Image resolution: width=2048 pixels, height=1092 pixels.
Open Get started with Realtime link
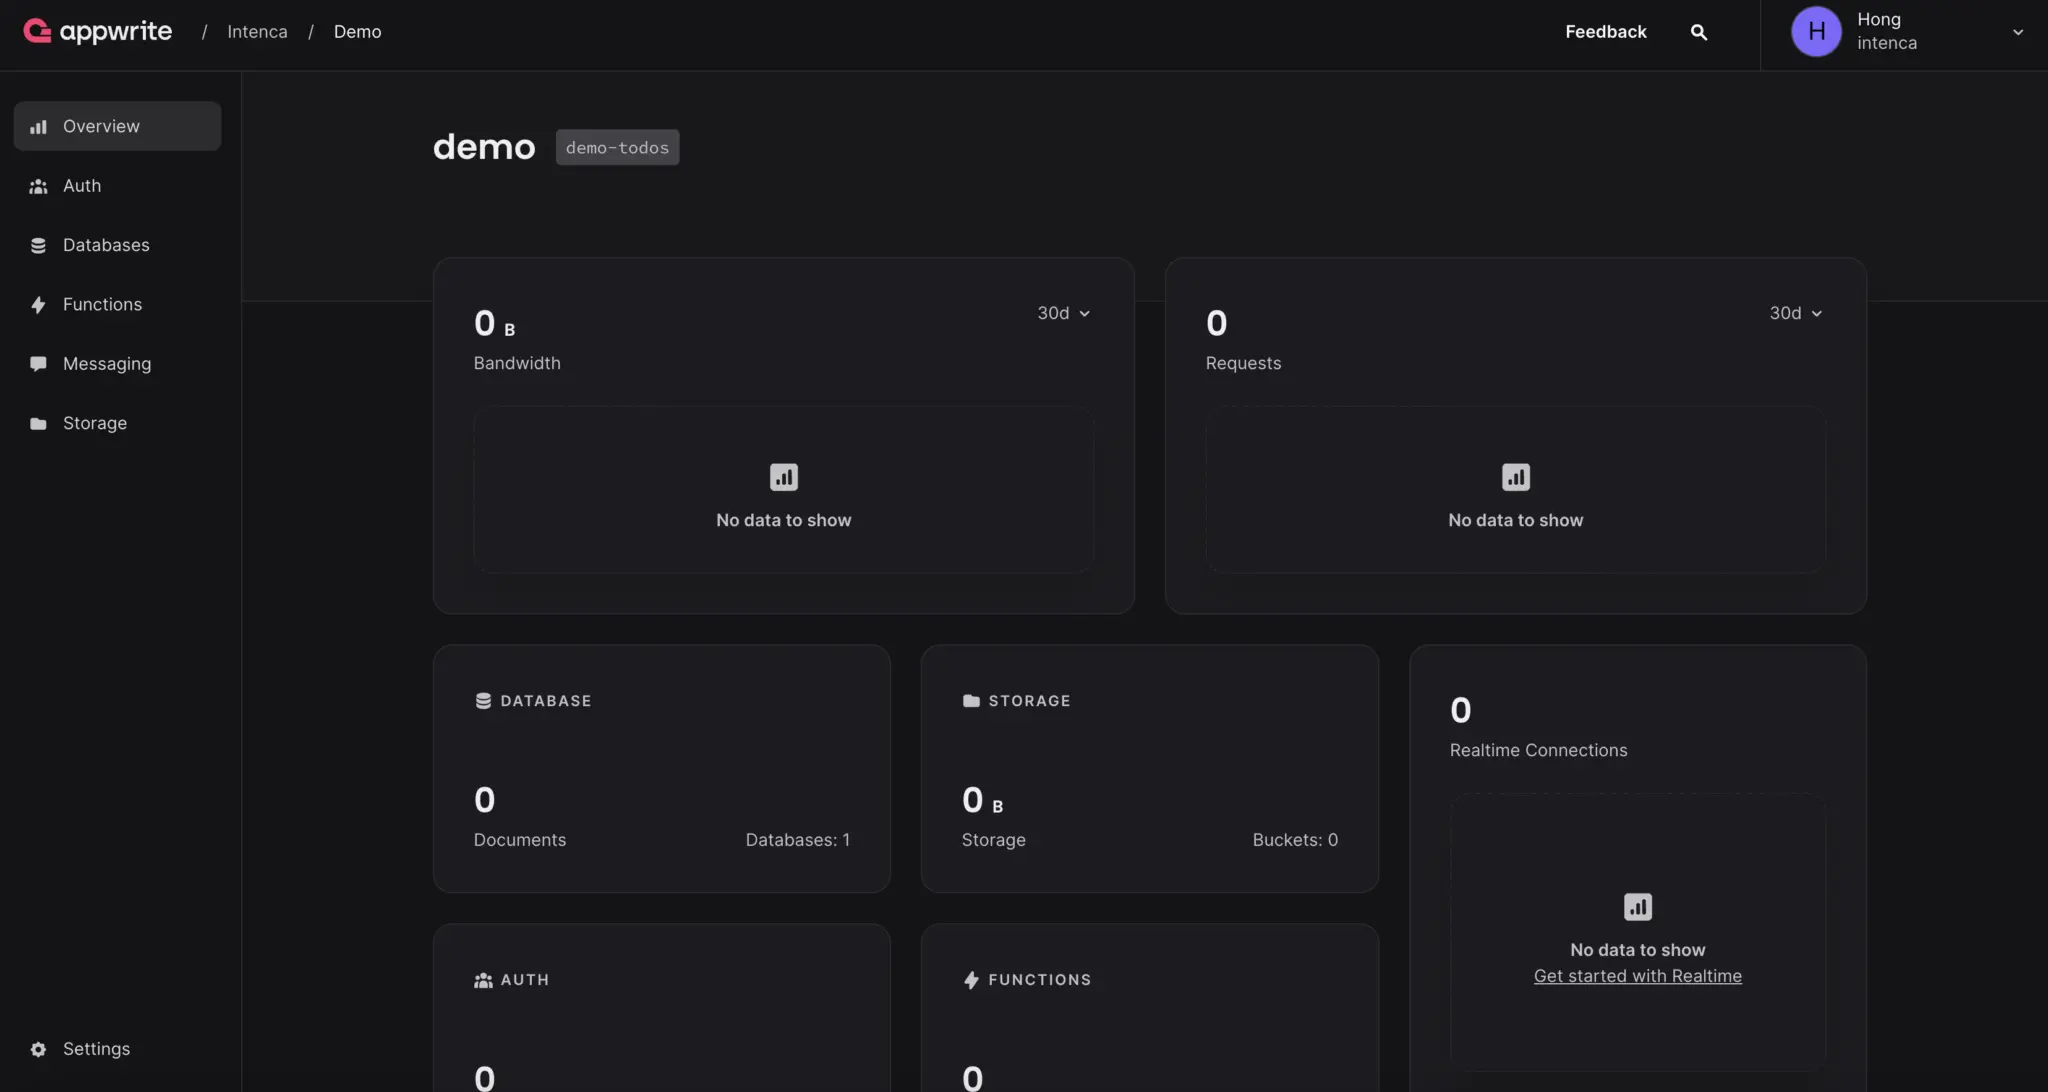(1637, 976)
